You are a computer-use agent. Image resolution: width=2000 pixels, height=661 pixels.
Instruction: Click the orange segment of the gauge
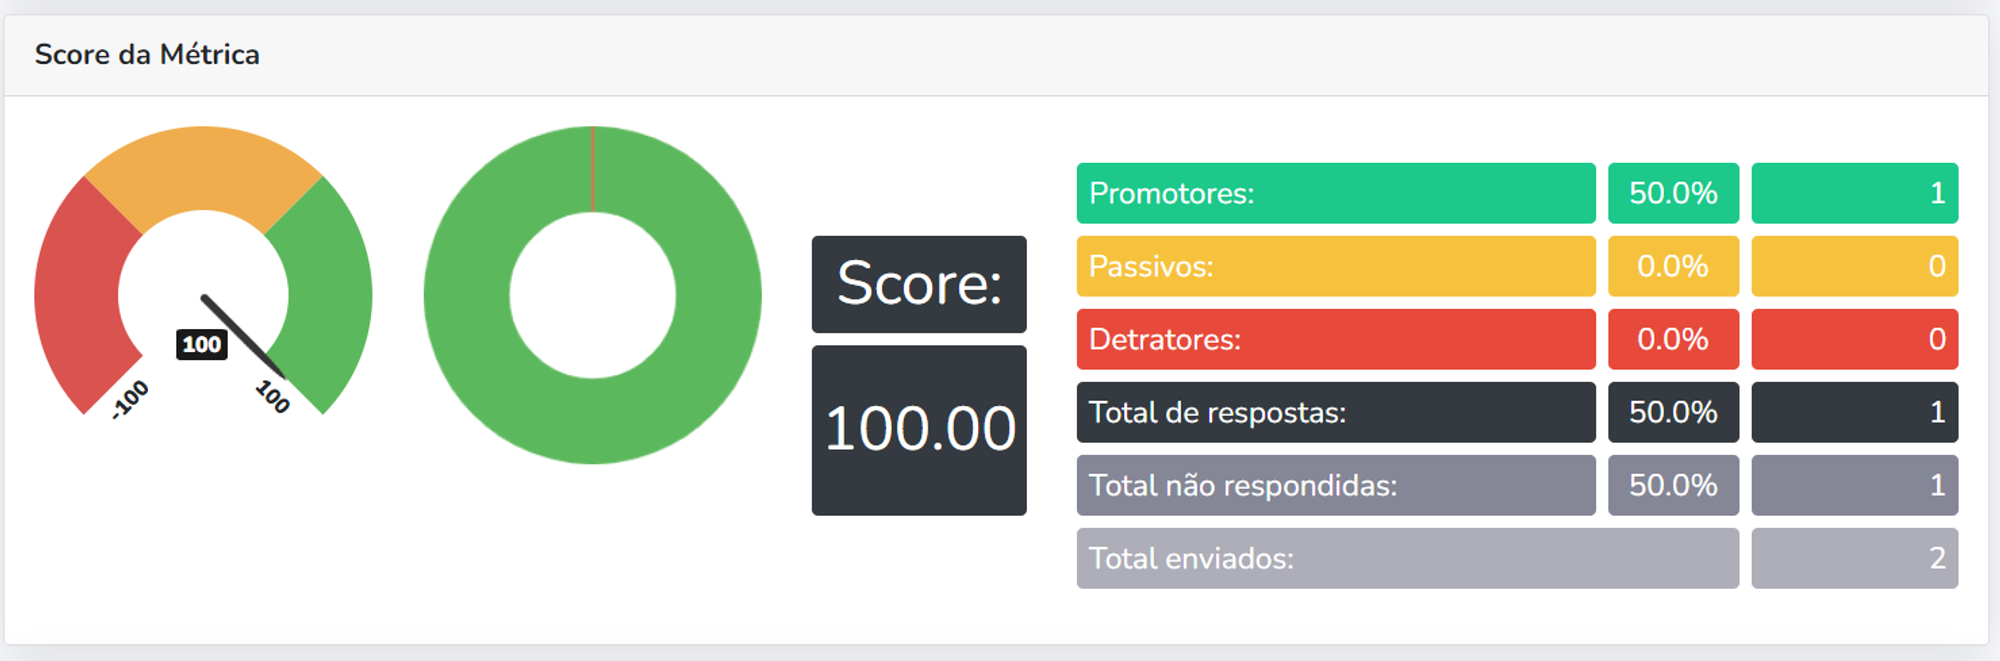point(203,168)
